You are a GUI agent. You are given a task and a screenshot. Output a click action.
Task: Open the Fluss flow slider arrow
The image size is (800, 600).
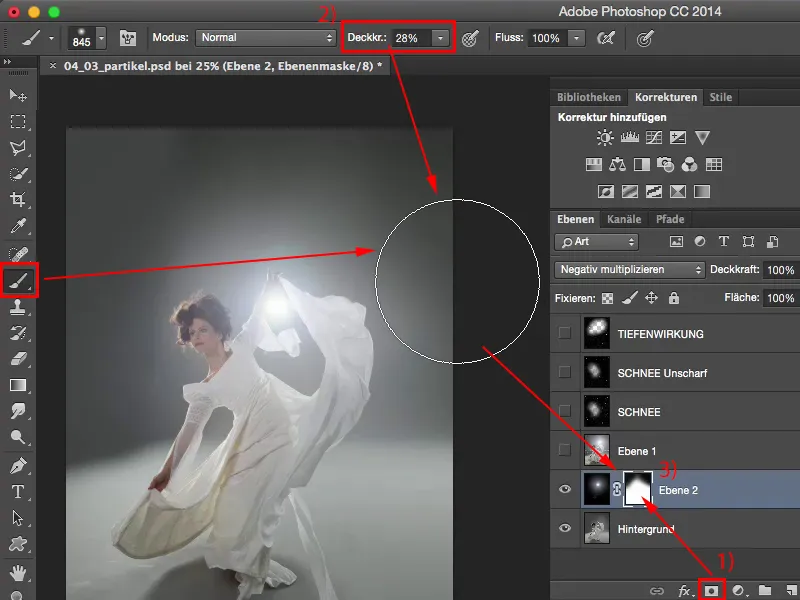(577, 38)
